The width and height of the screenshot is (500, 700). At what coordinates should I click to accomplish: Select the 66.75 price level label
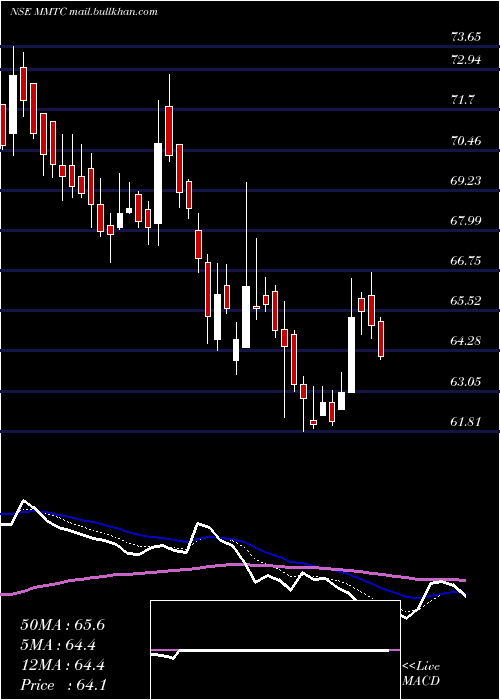coord(466,261)
